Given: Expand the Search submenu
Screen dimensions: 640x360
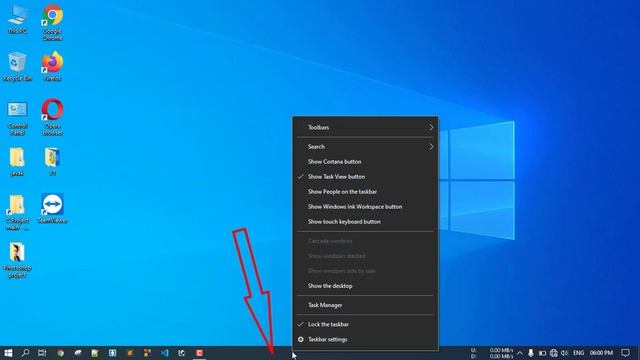Looking at the screenshot, I should 365,147.
